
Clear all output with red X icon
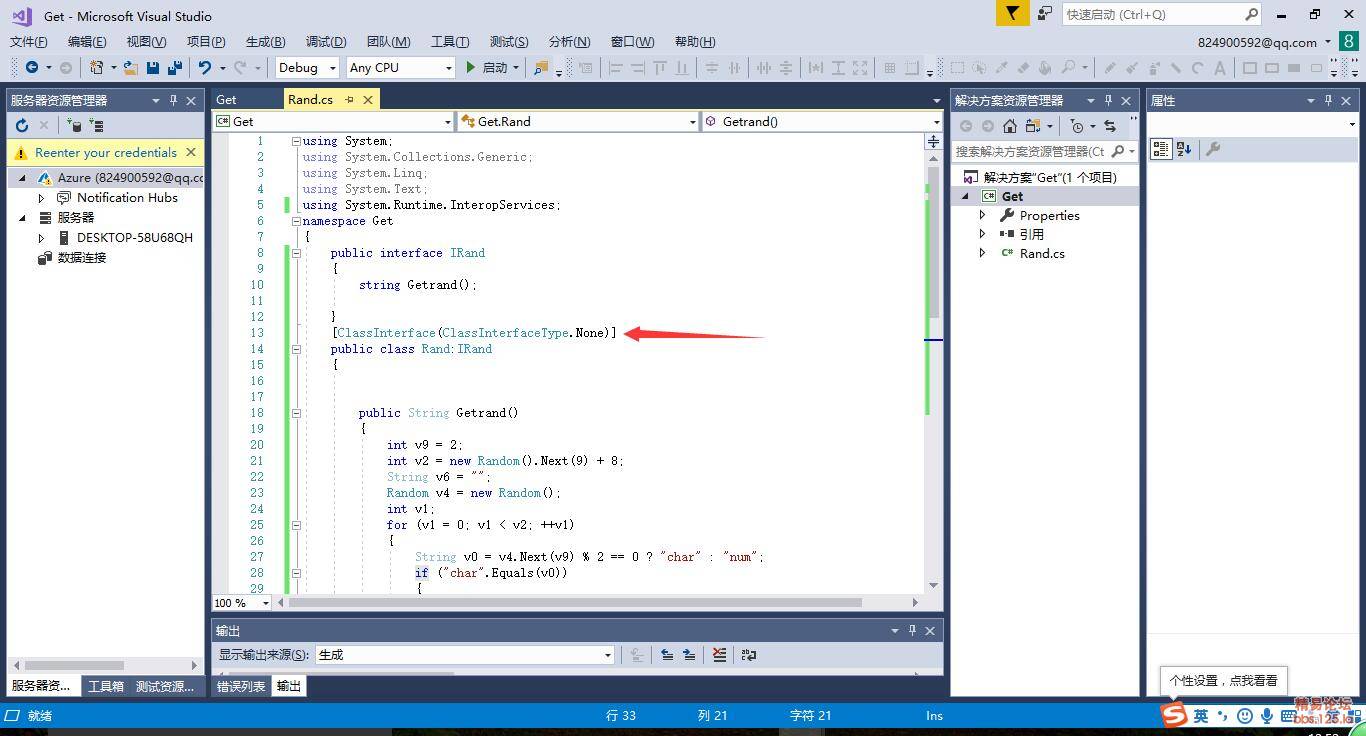click(719, 655)
